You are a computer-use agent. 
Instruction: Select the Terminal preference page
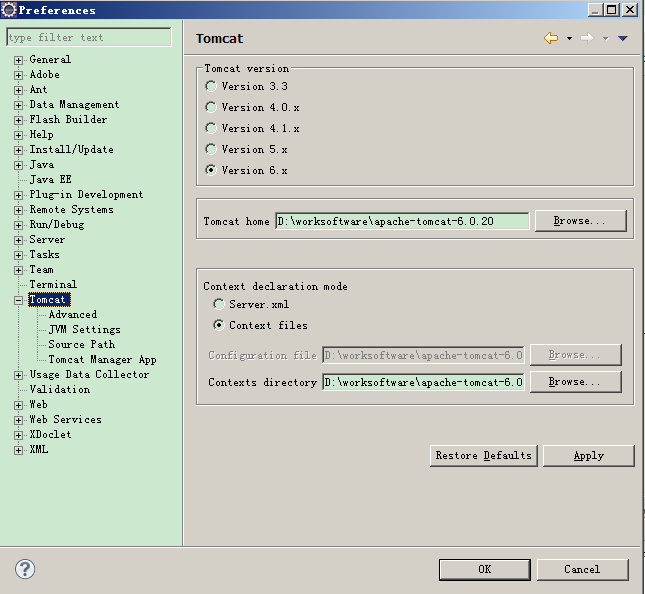pyautogui.click(x=53, y=284)
